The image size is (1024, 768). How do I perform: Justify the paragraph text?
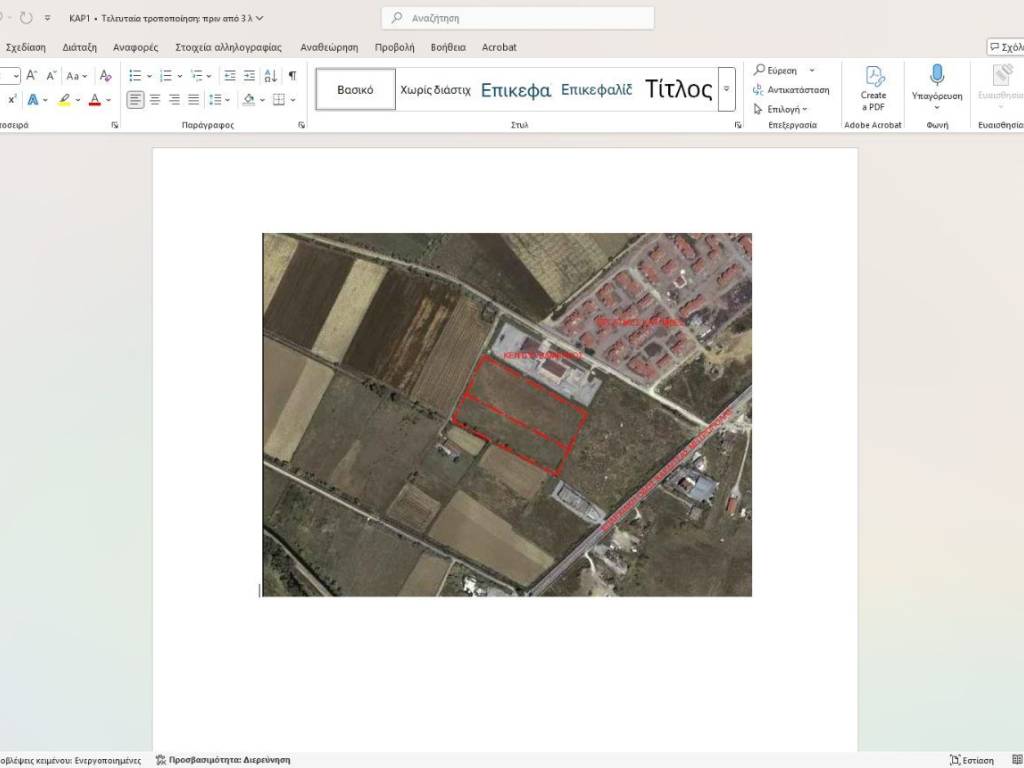tap(193, 100)
